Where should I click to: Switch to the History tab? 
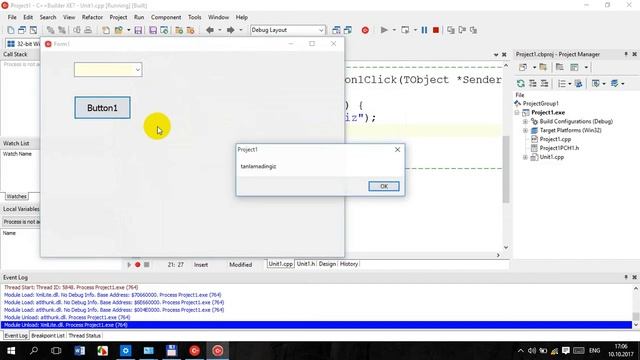pyautogui.click(x=349, y=264)
